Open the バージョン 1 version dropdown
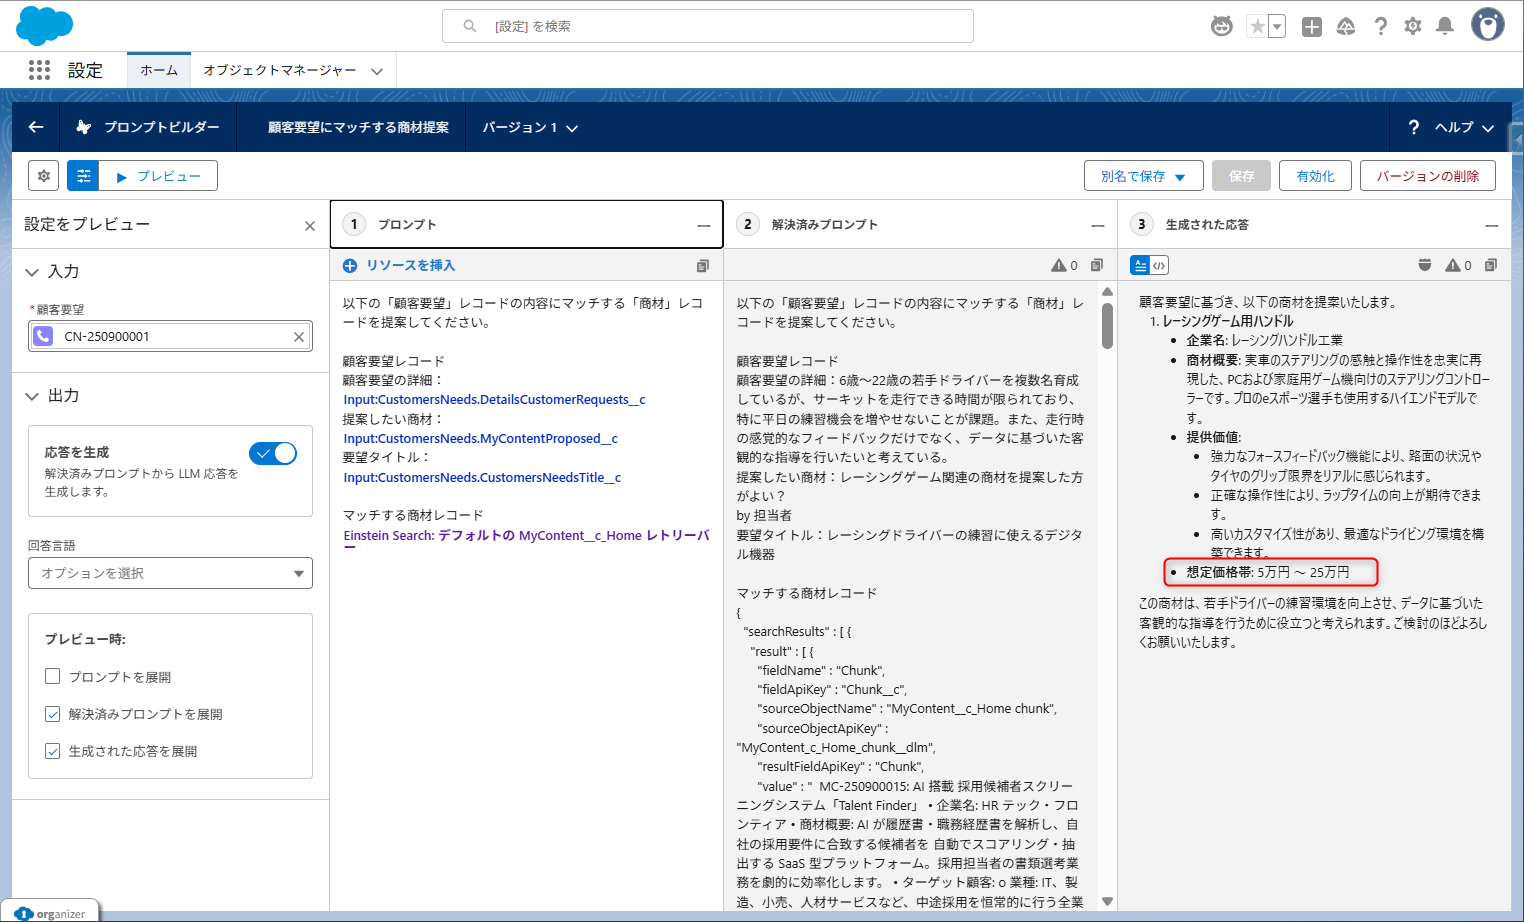The image size is (1524, 922). pos(530,127)
